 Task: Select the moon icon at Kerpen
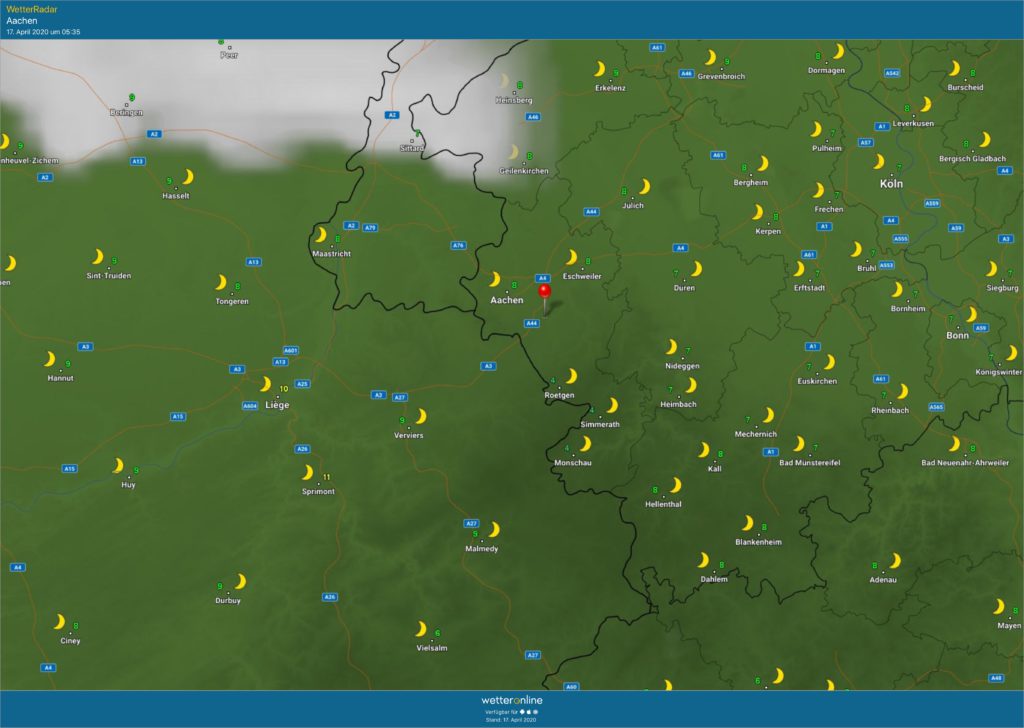758,212
